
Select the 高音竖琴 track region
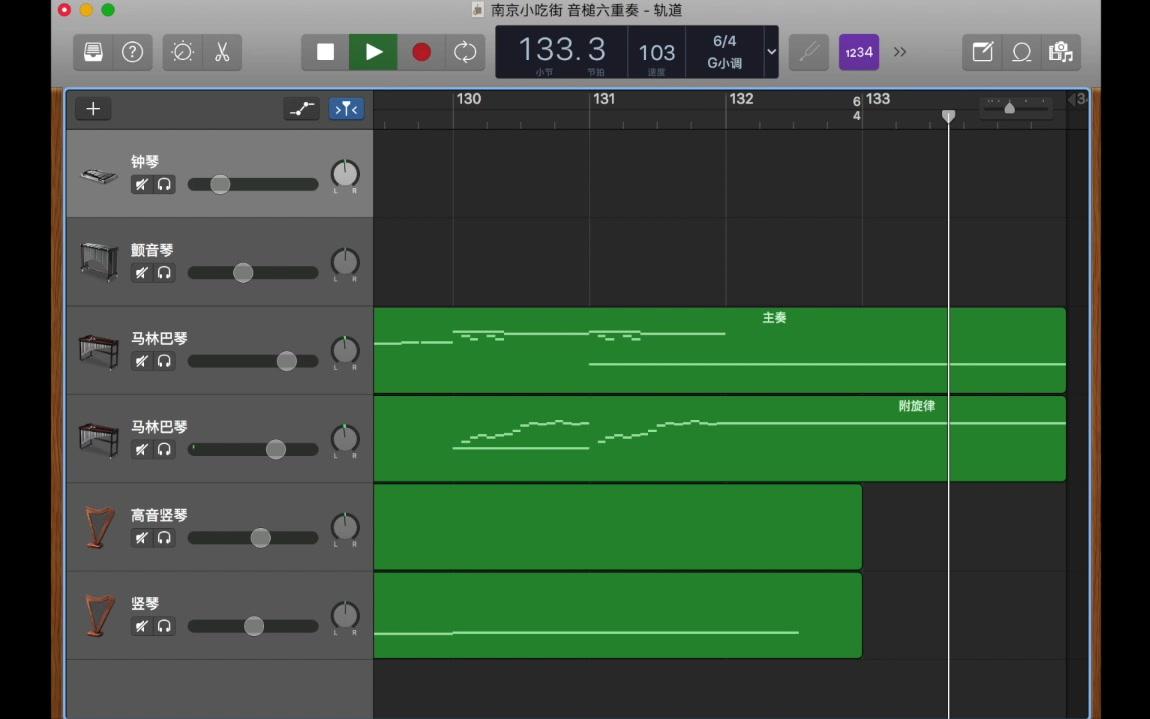618,527
